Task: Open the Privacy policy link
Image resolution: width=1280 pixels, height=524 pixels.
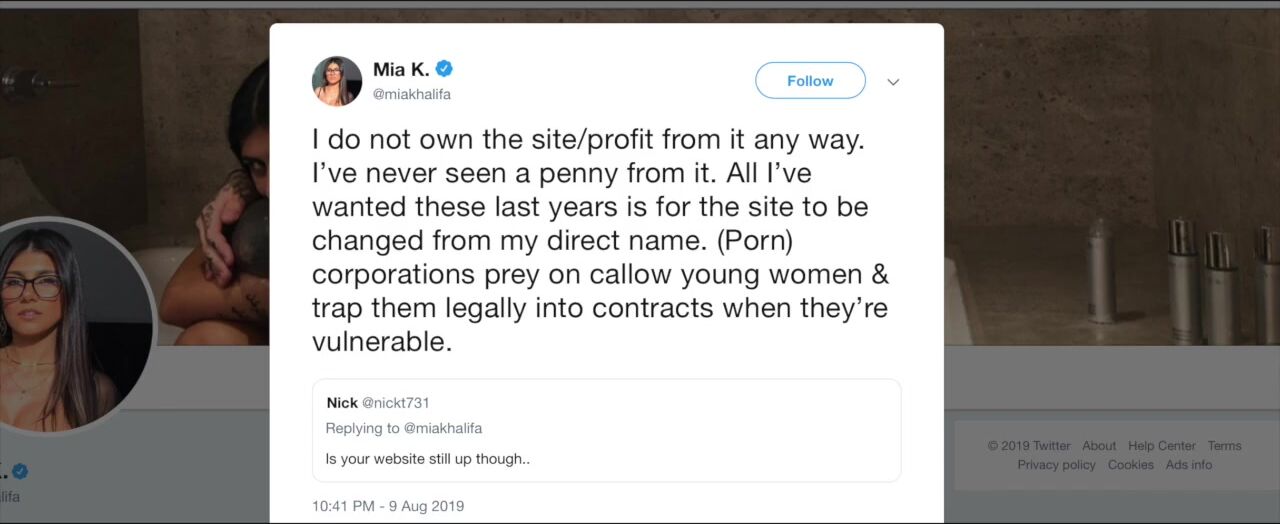Action: pos(1056,465)
